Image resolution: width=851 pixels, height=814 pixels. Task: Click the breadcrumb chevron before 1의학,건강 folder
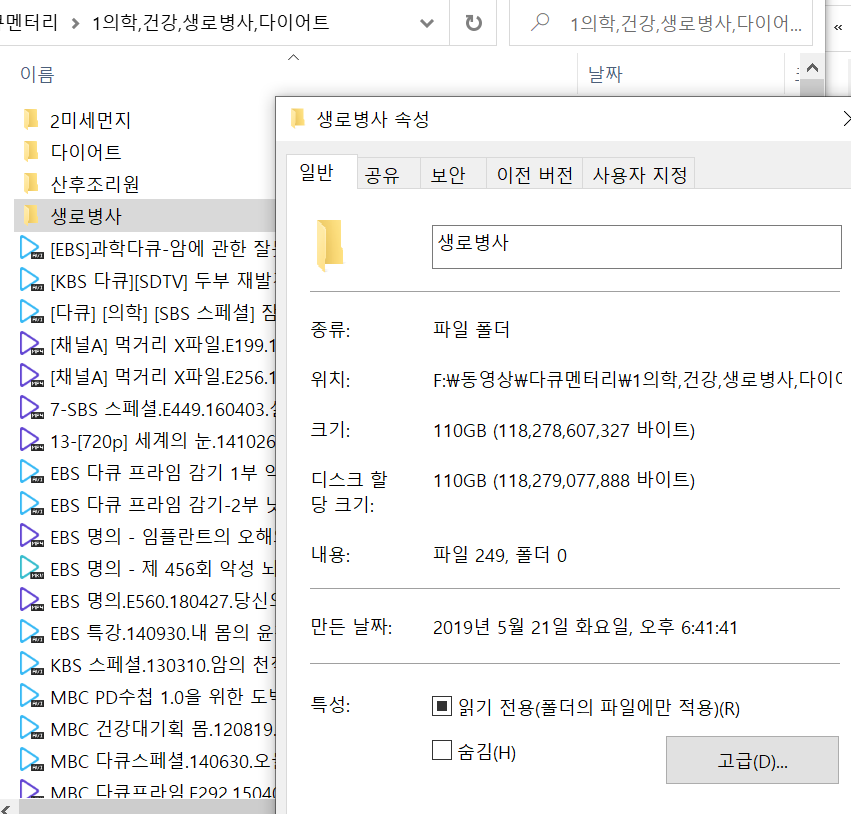tap(75, 22)
